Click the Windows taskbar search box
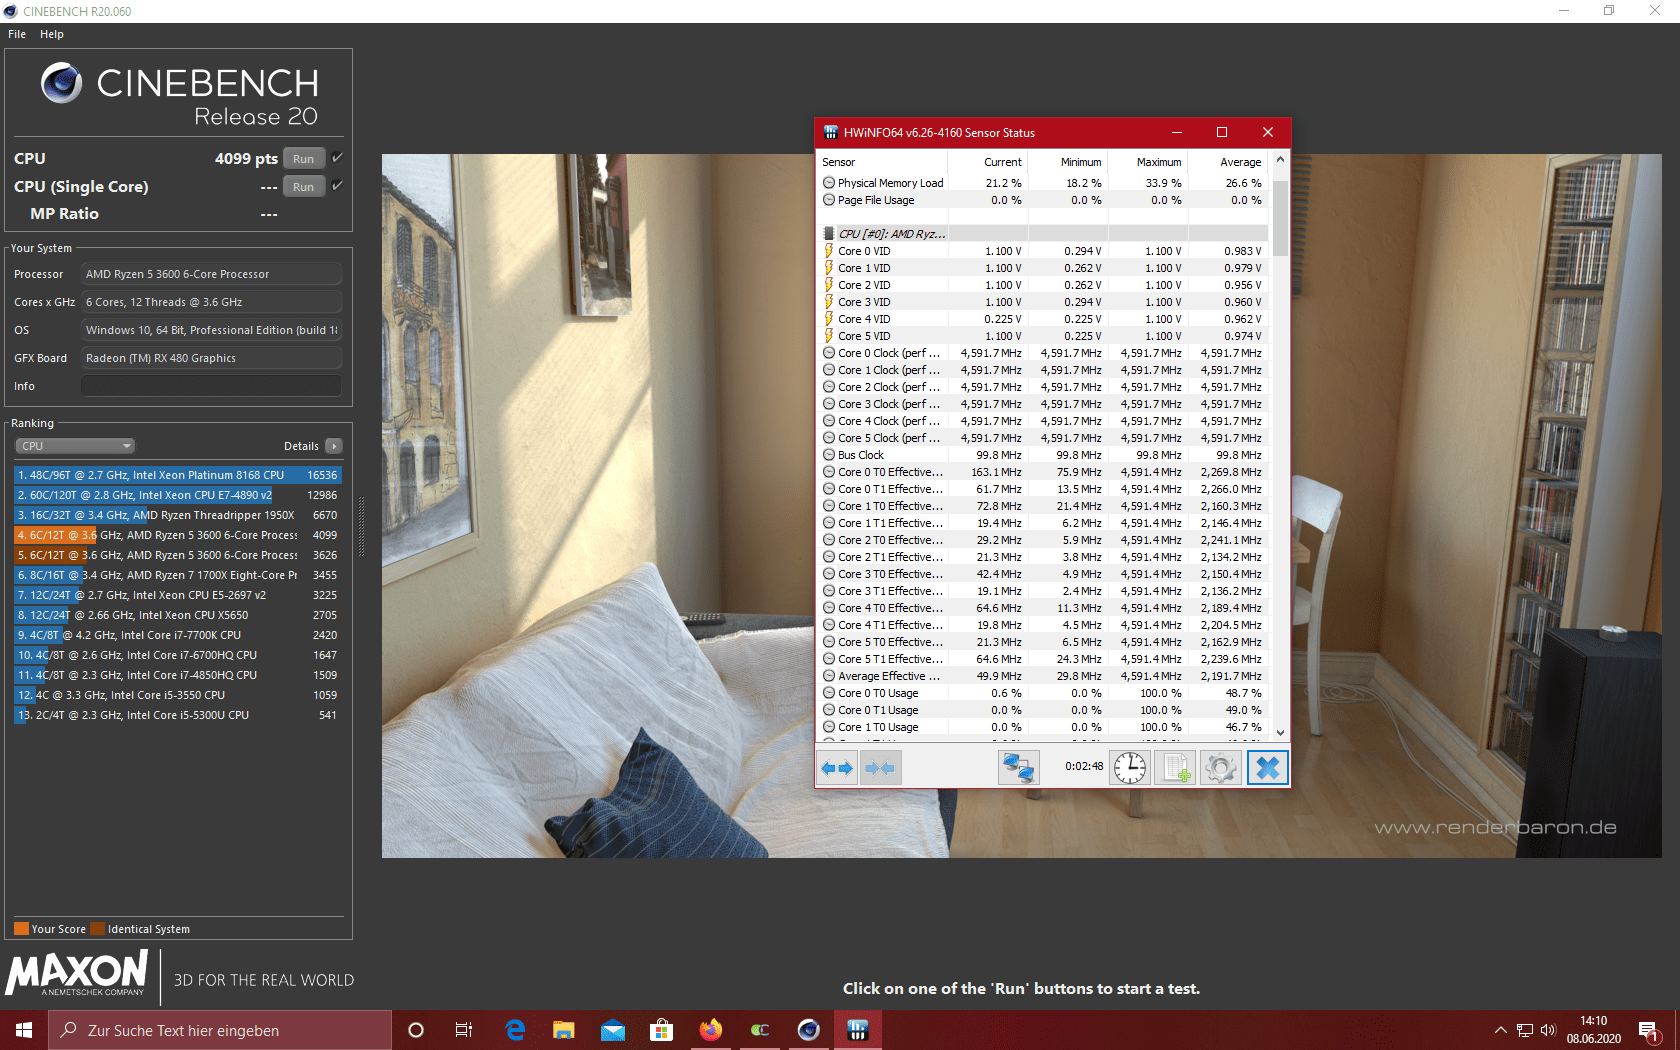This screenshot has width=1680, height=1050. pos(220,1030)
